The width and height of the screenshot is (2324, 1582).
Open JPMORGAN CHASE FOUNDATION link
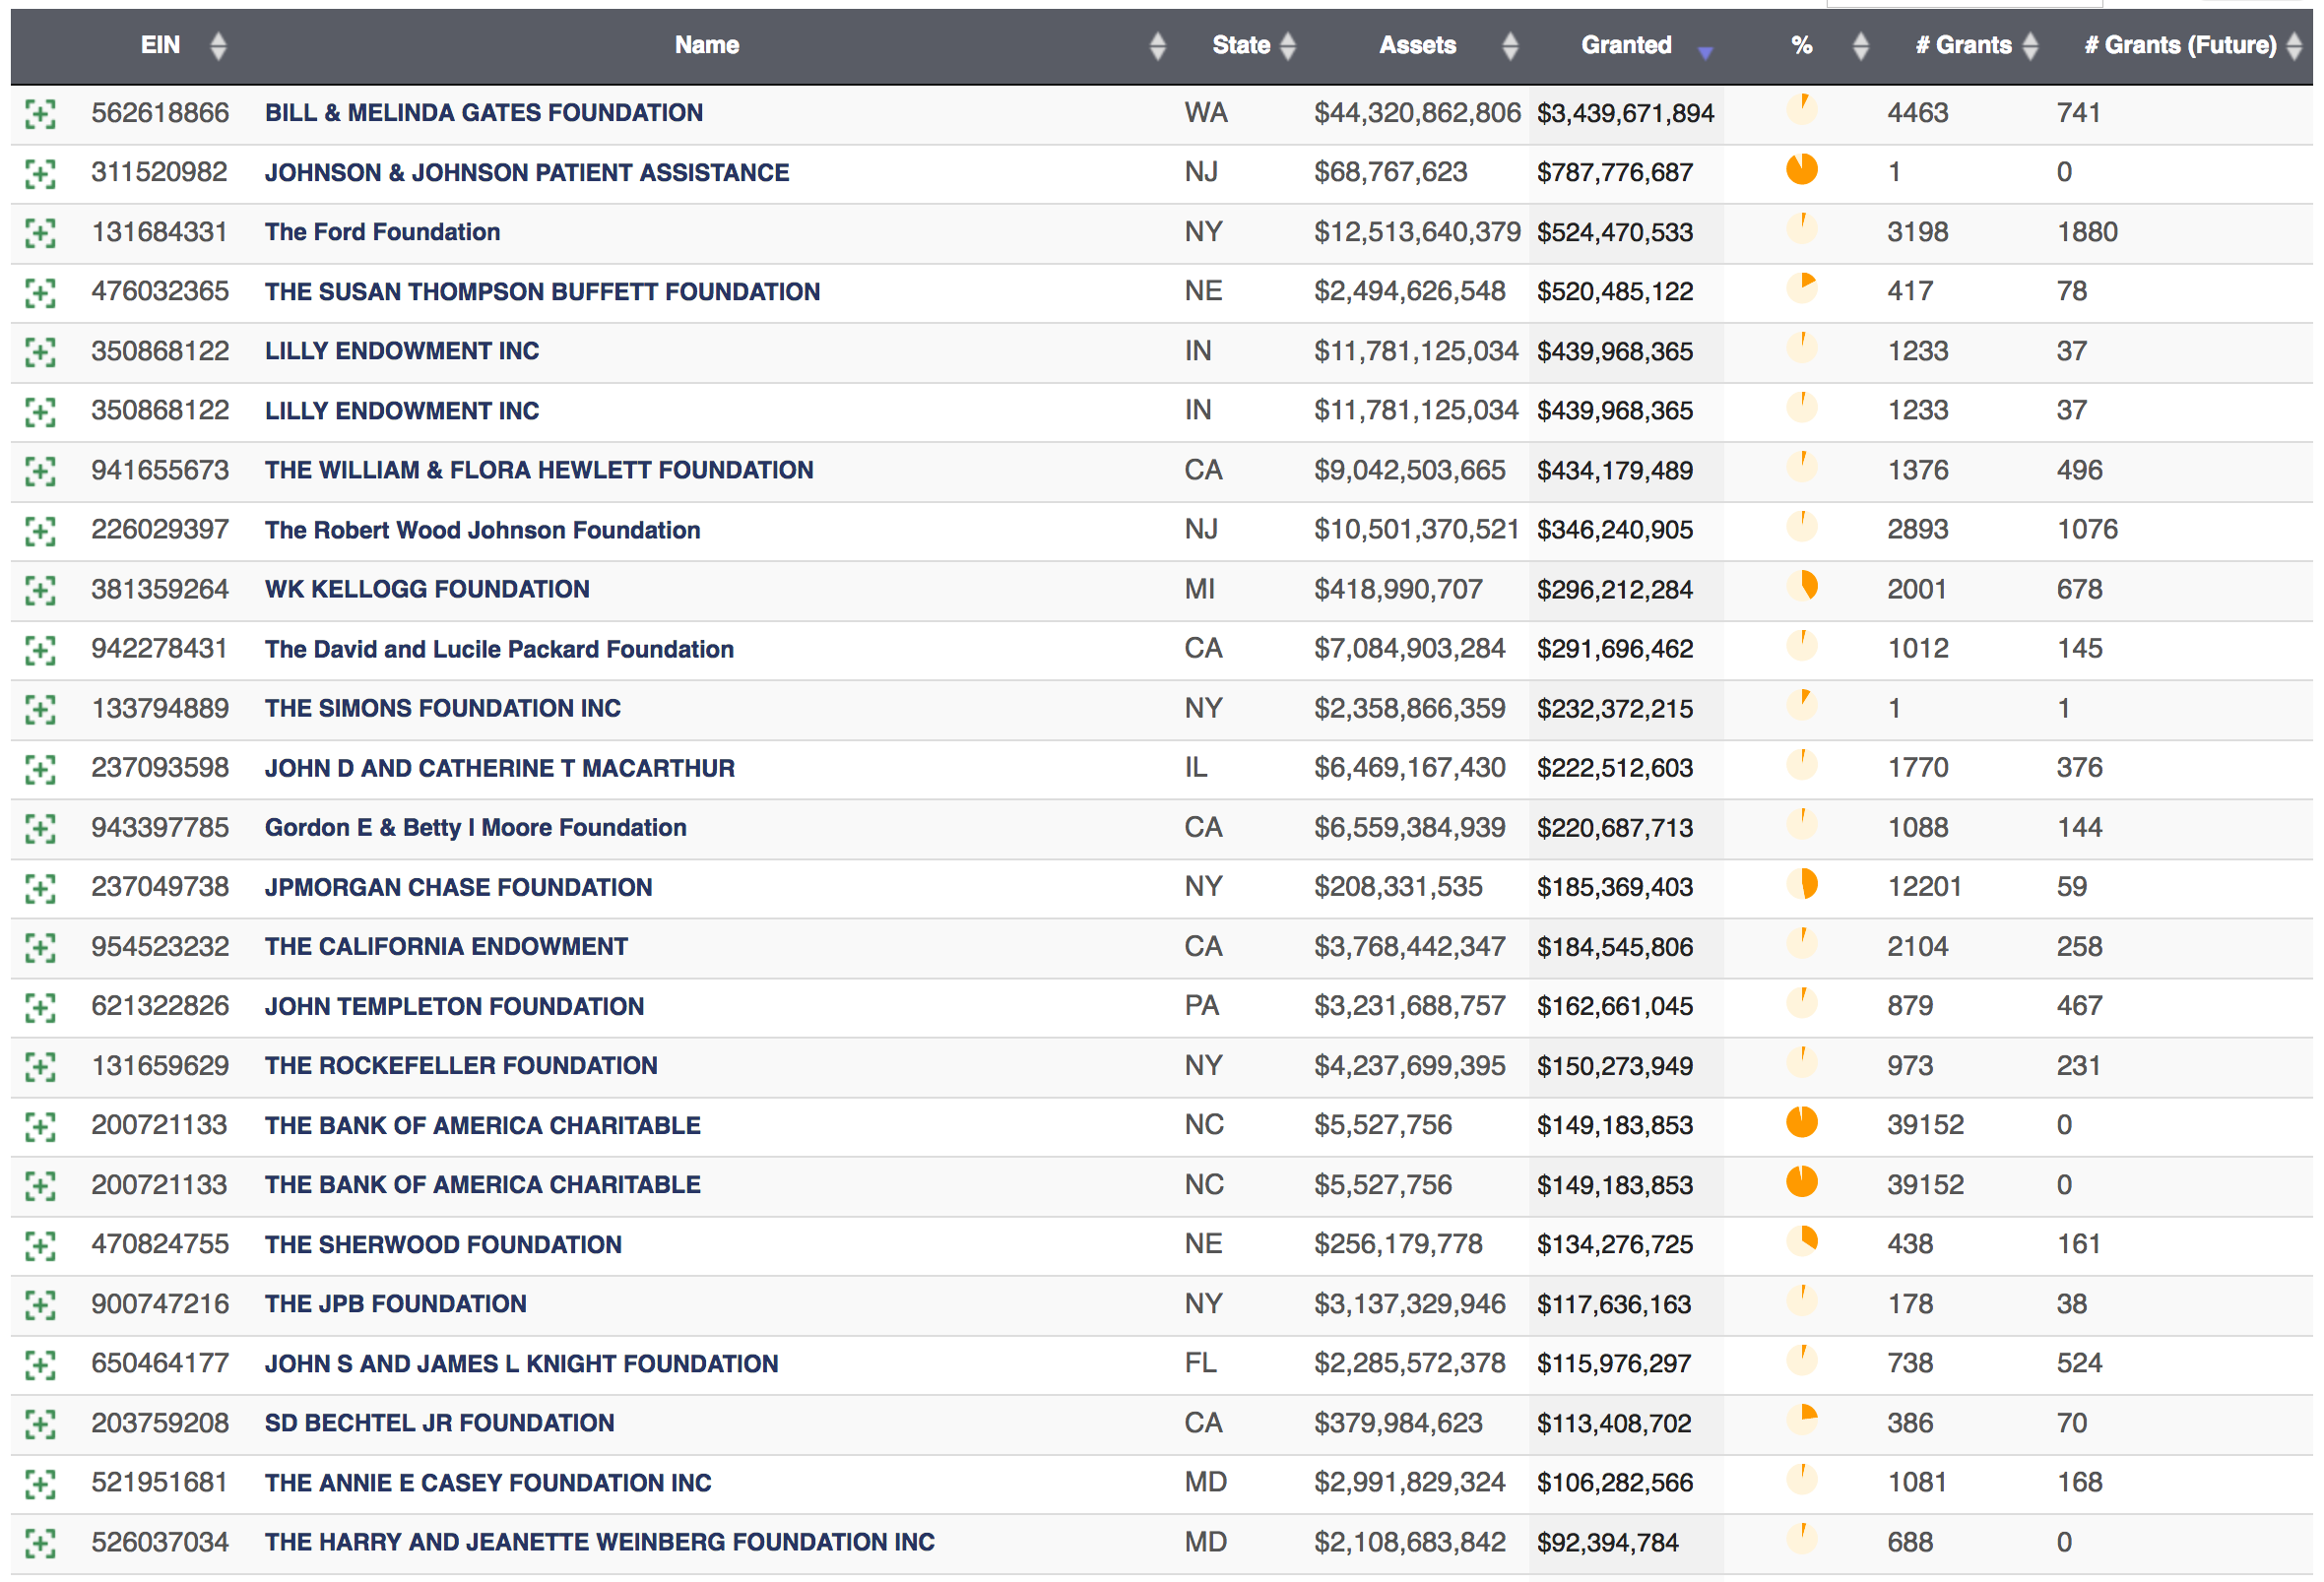pos(458,887)
